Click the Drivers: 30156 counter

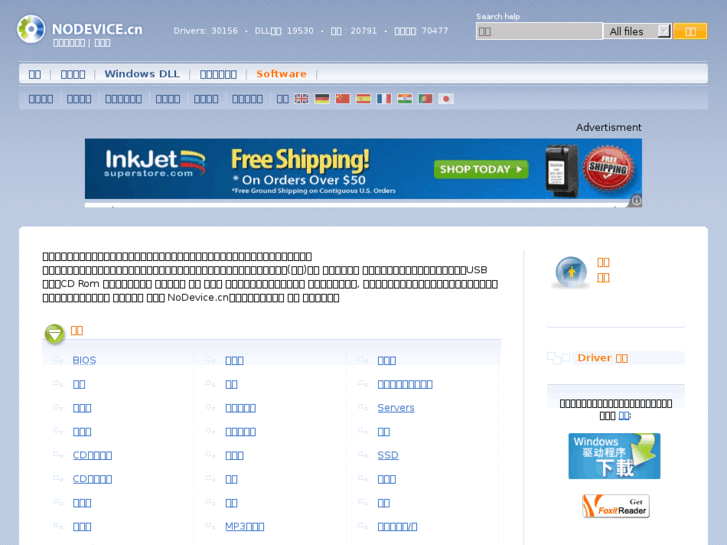click(x=205, y=31)
